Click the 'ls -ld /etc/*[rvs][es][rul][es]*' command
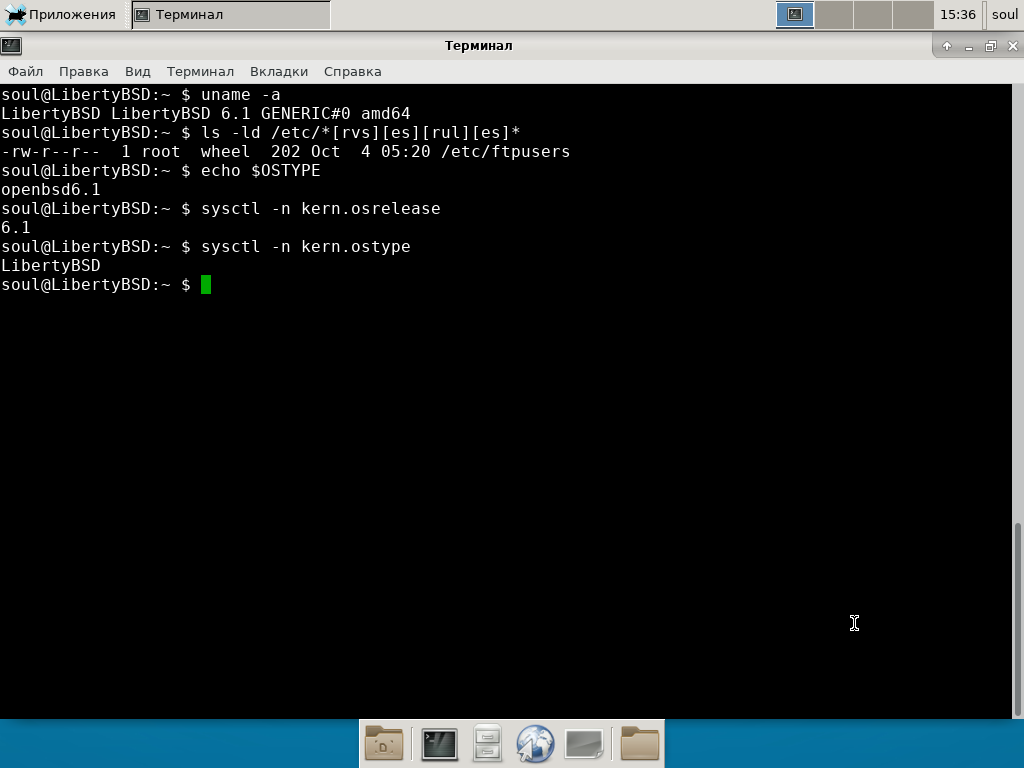 click(360, 133)
